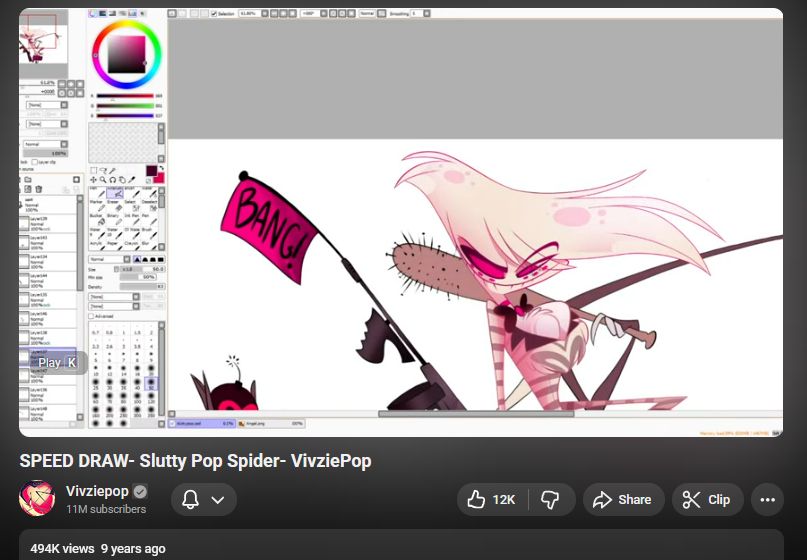Select the rectangular selection tool in SAI

click(93, 170)
